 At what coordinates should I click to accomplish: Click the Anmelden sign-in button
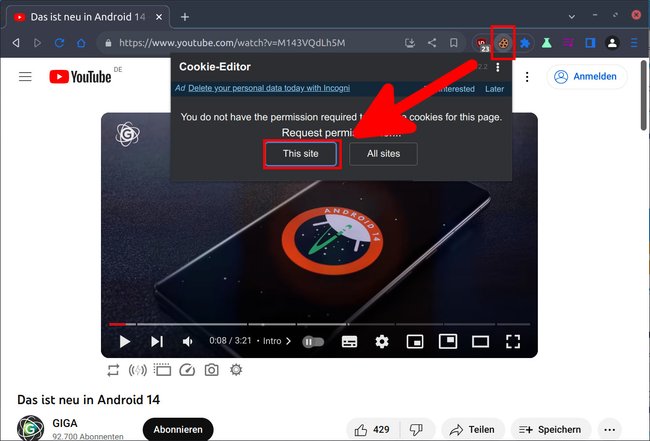(587, 77)
